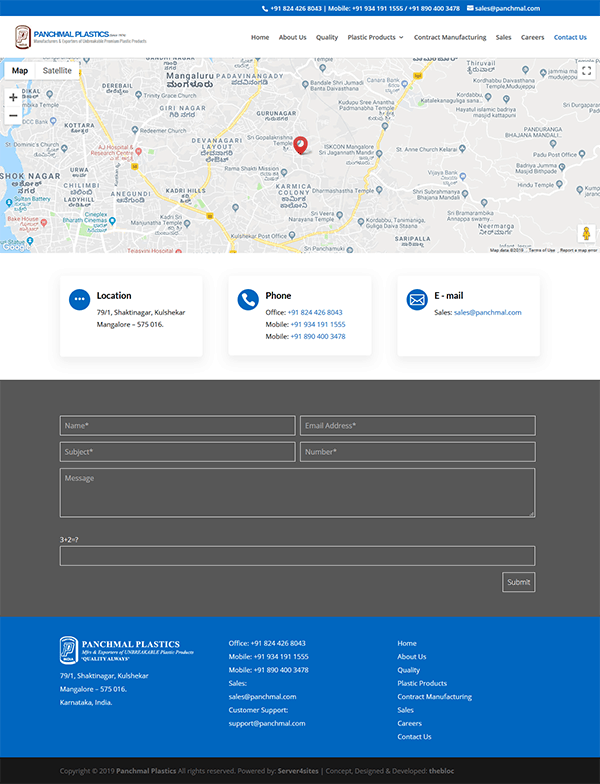Open the About Us menu item

292,38
